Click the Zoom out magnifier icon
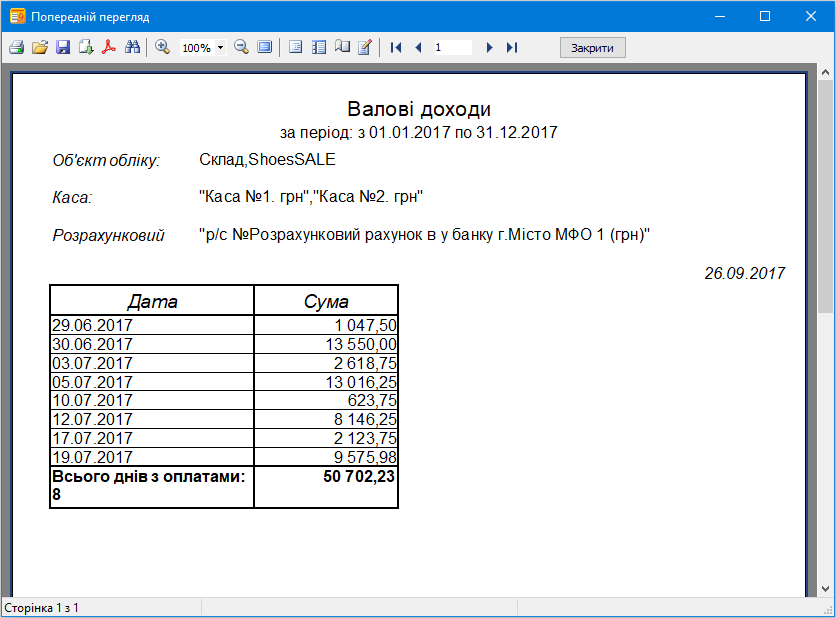This screenshot has width=836, height=618. 241,47
